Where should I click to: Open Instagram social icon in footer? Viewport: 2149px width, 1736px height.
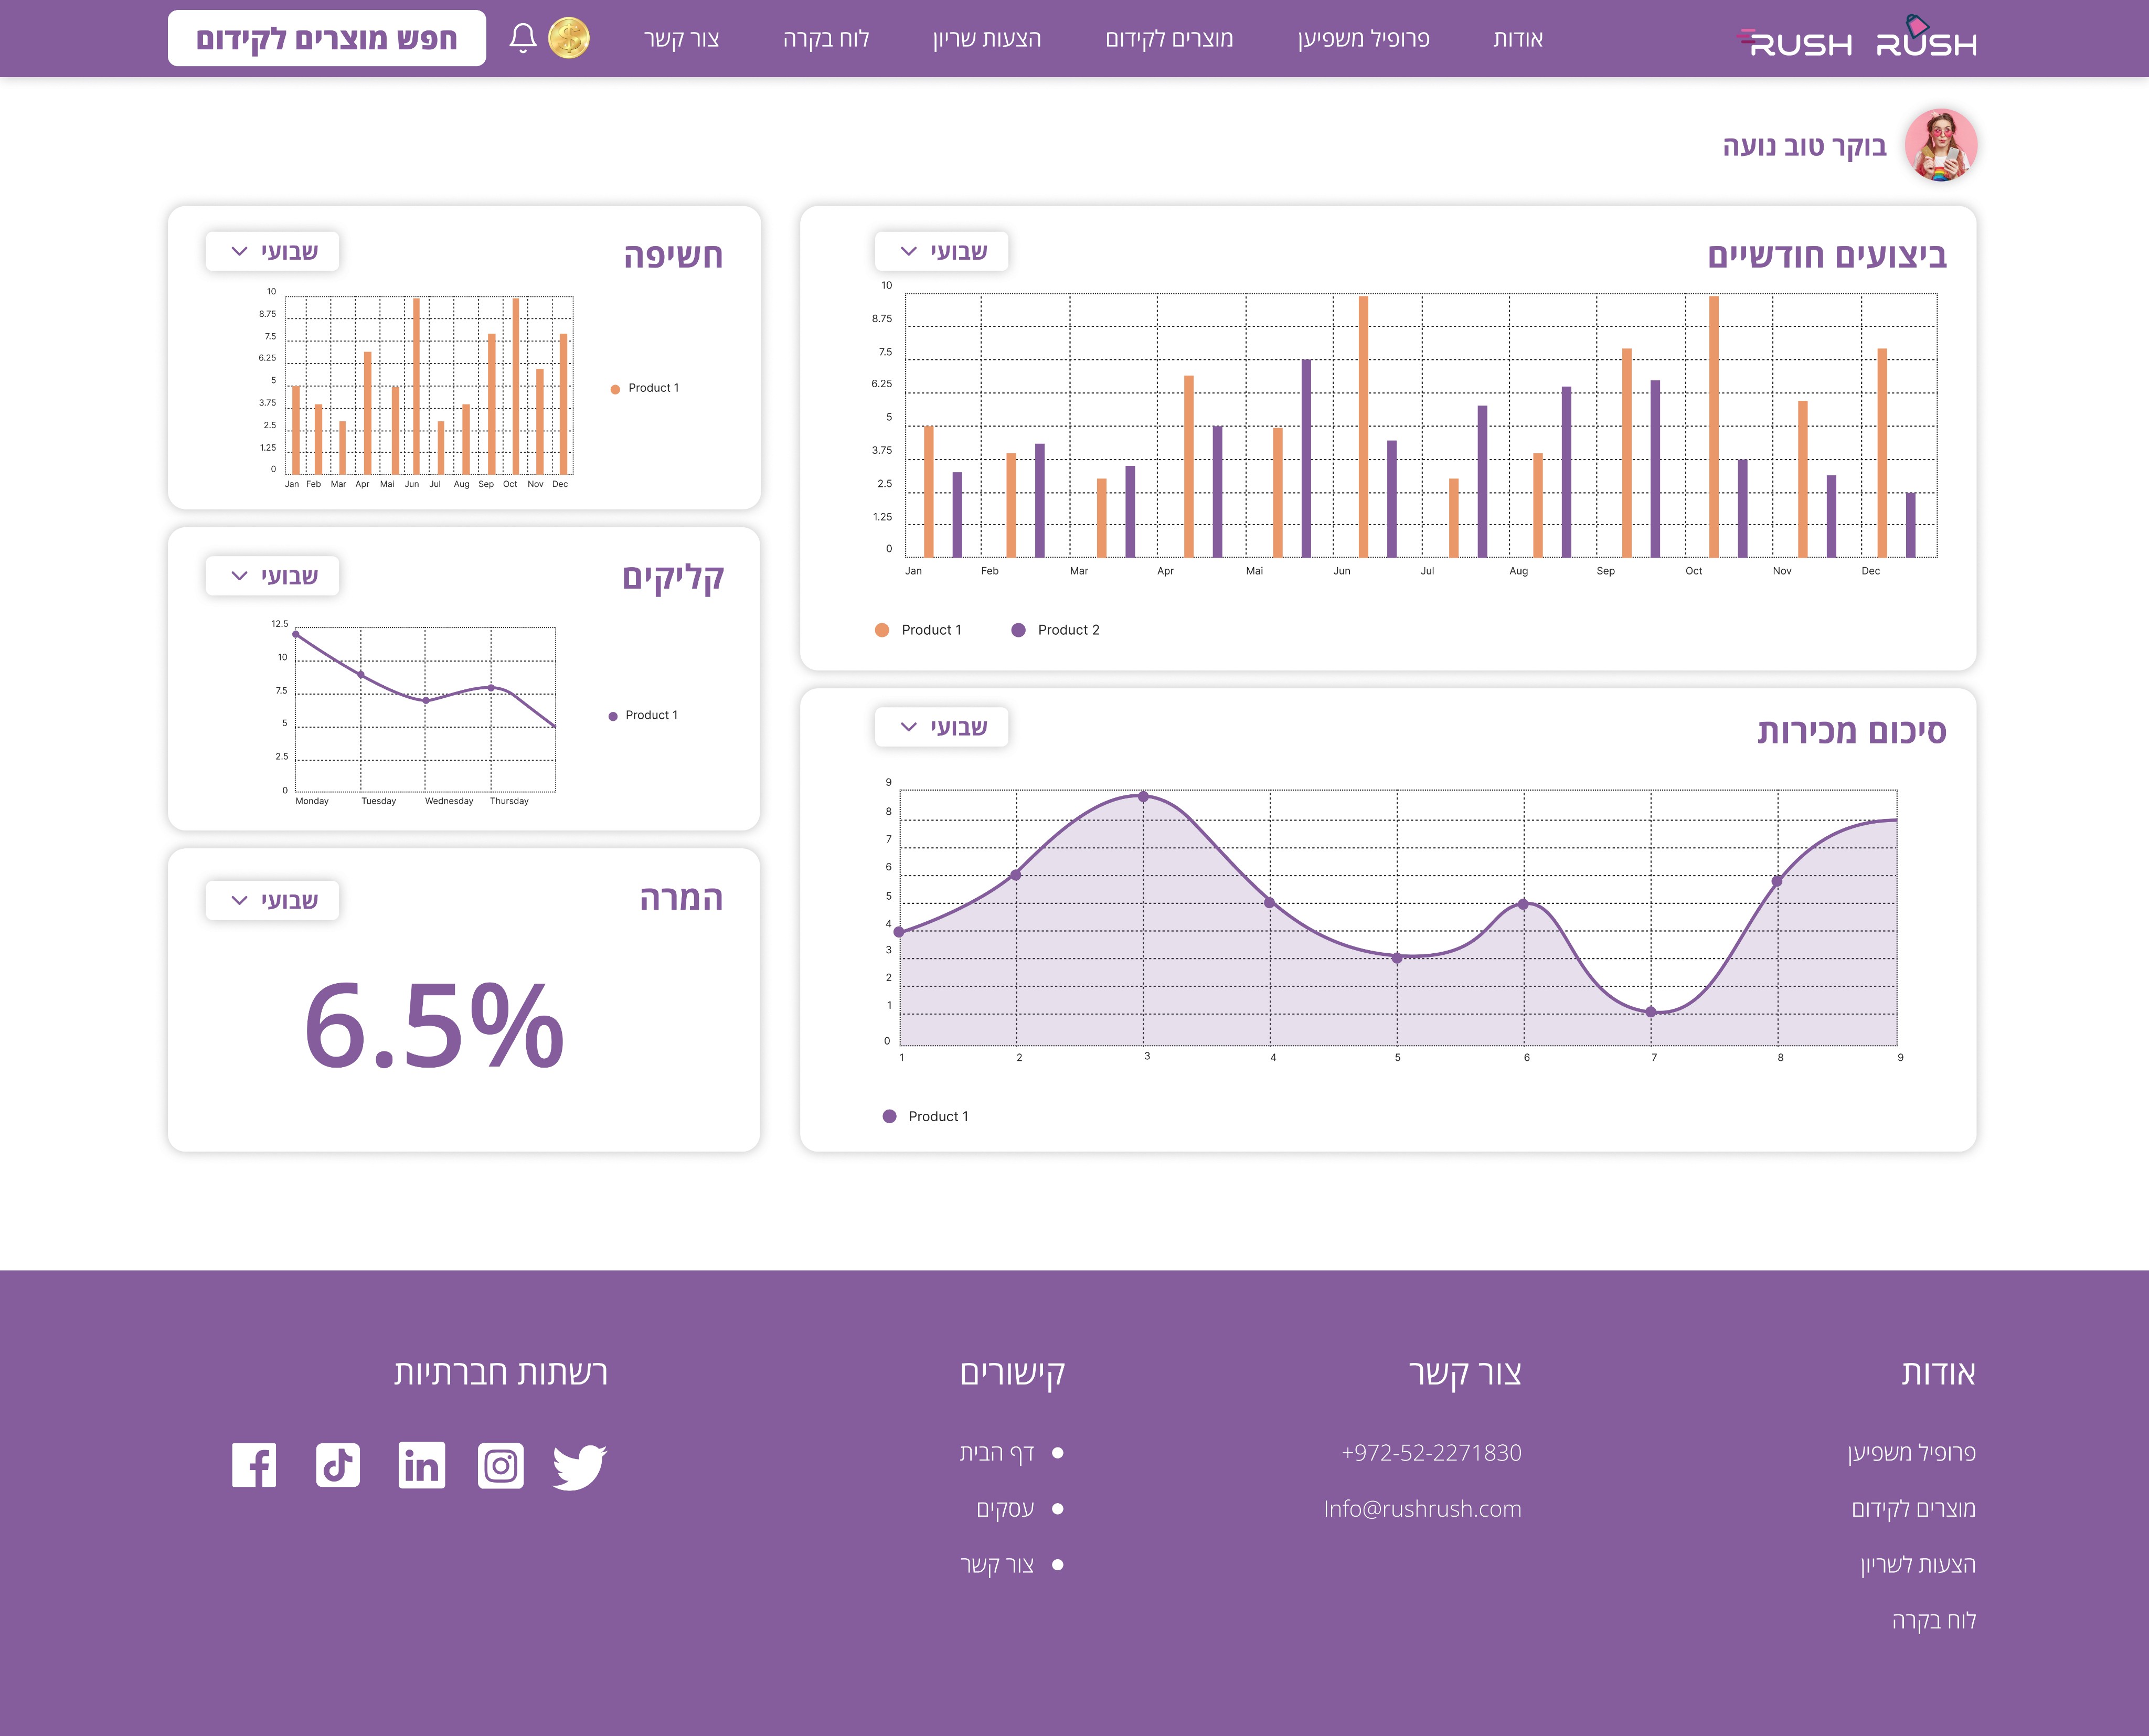[500, 1465]
